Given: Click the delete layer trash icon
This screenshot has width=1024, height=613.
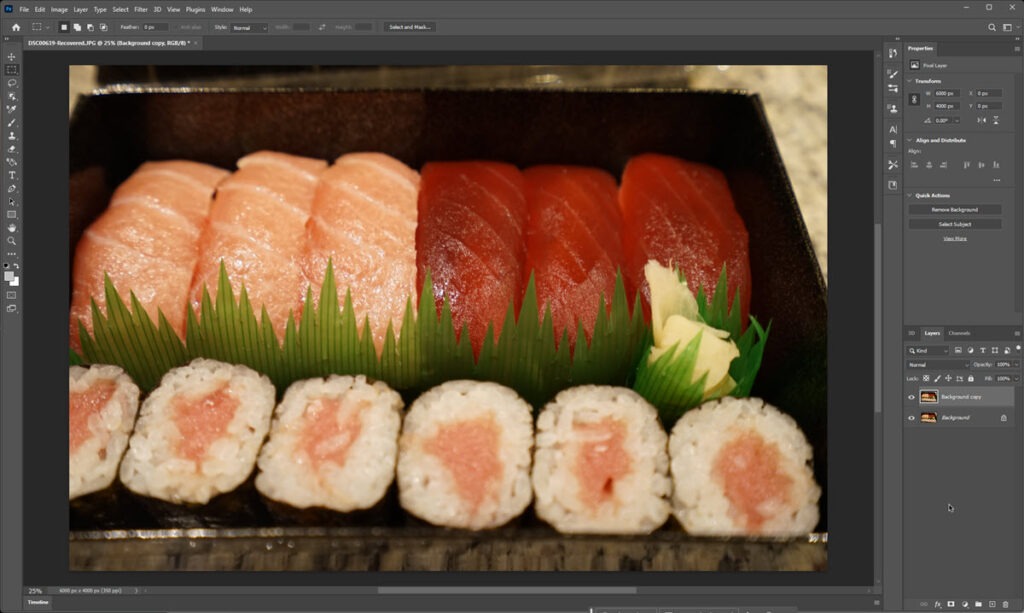Looking at the screenshot, I should (1005, 604).
